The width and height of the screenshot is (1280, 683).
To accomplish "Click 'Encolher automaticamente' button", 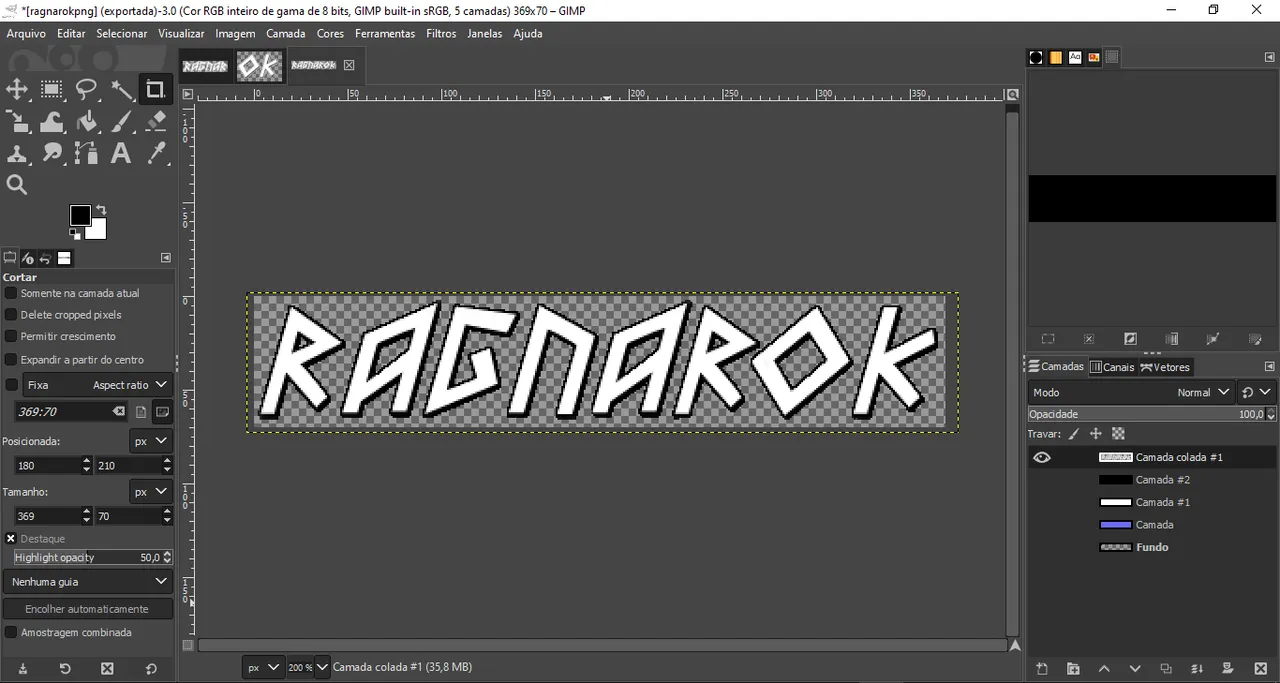I will click(x=87, y=609).
